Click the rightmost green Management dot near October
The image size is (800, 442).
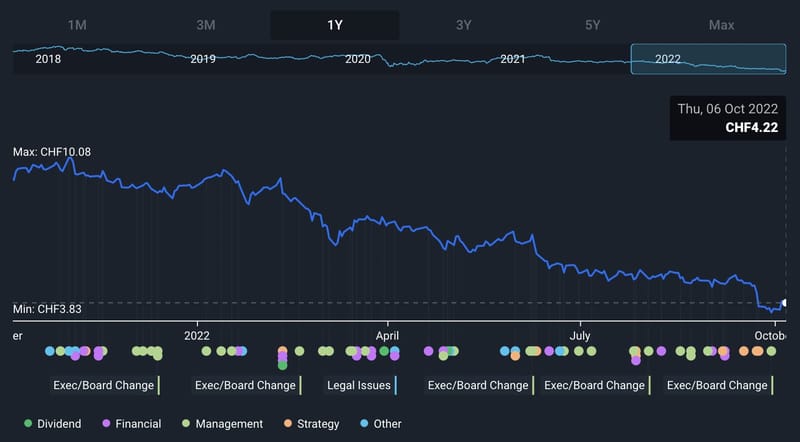pyautogui.click(x=771, y=351)
